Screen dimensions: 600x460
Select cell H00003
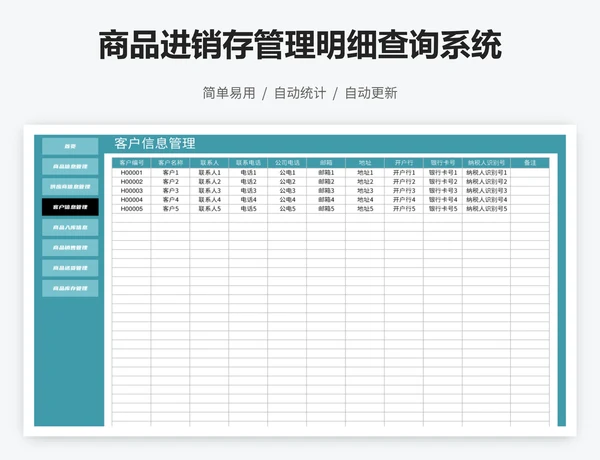[132, 191]
